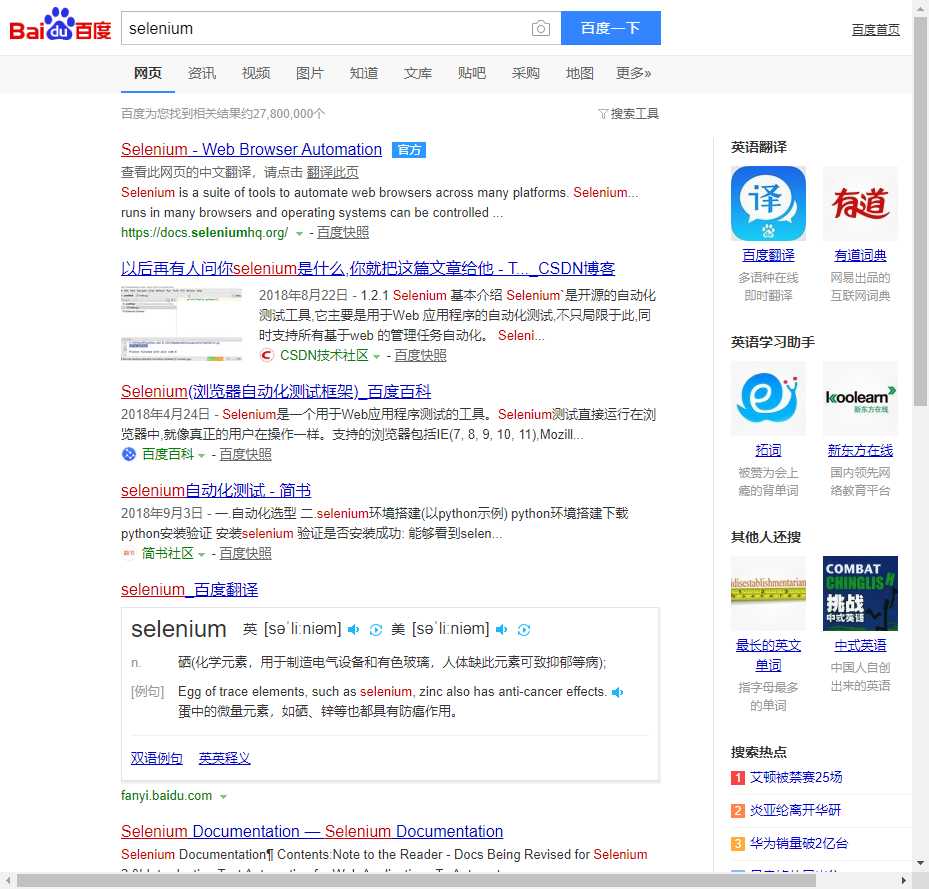Click the 双语例句 link
The height and width of the screenshot is (889, 929).
point(156,758)
